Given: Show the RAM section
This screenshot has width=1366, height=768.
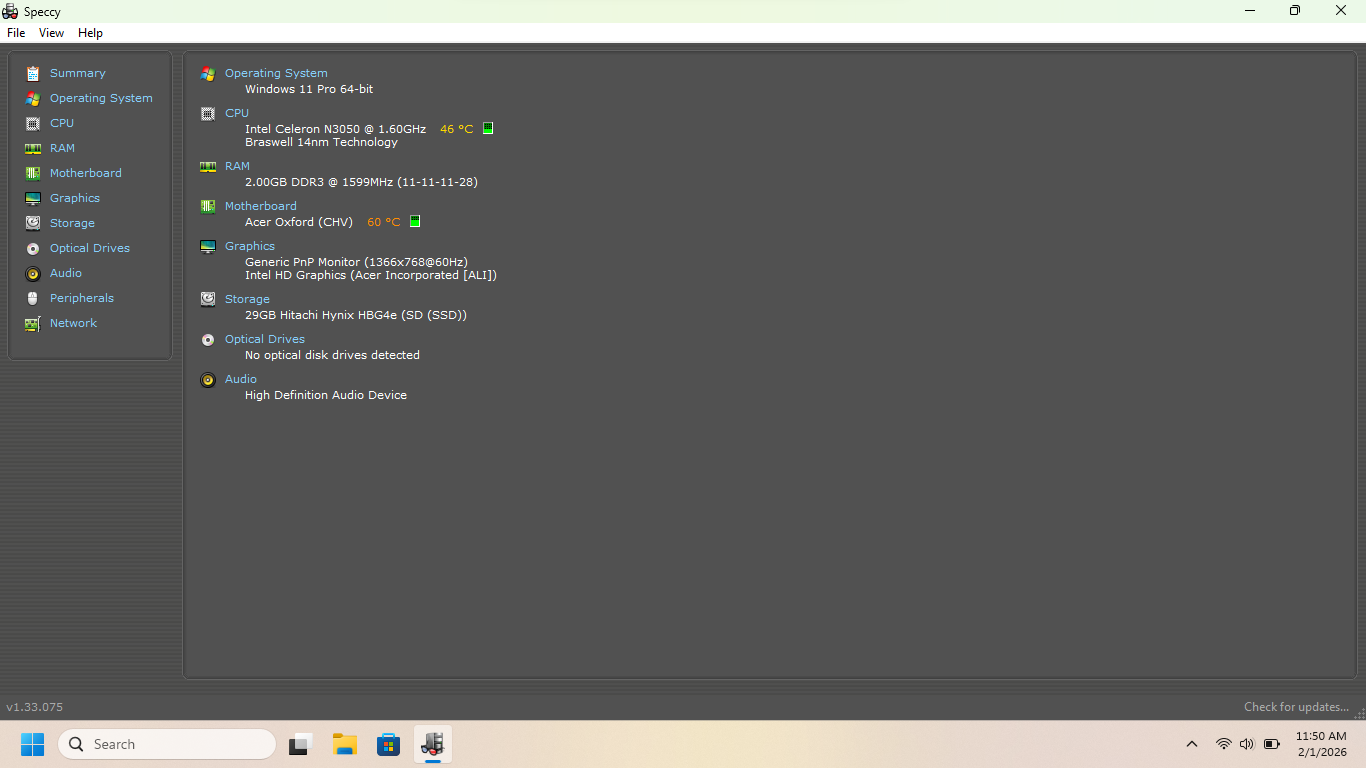Looking at the screenshot, I should pos(62,148).
